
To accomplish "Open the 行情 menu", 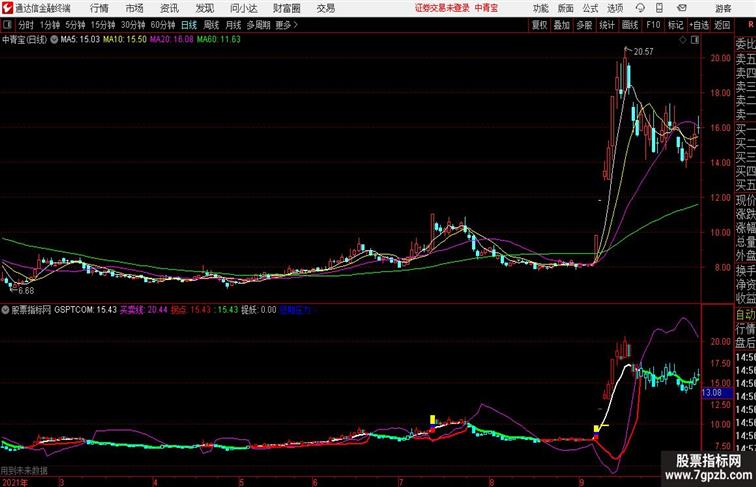I will (99, 8).
